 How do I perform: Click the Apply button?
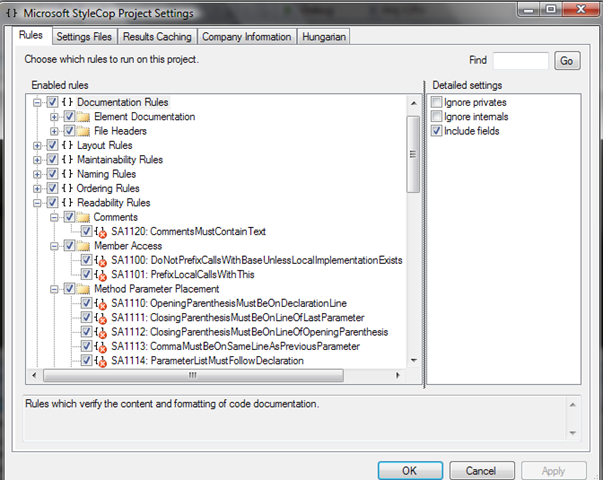click(x=553, y=471)
